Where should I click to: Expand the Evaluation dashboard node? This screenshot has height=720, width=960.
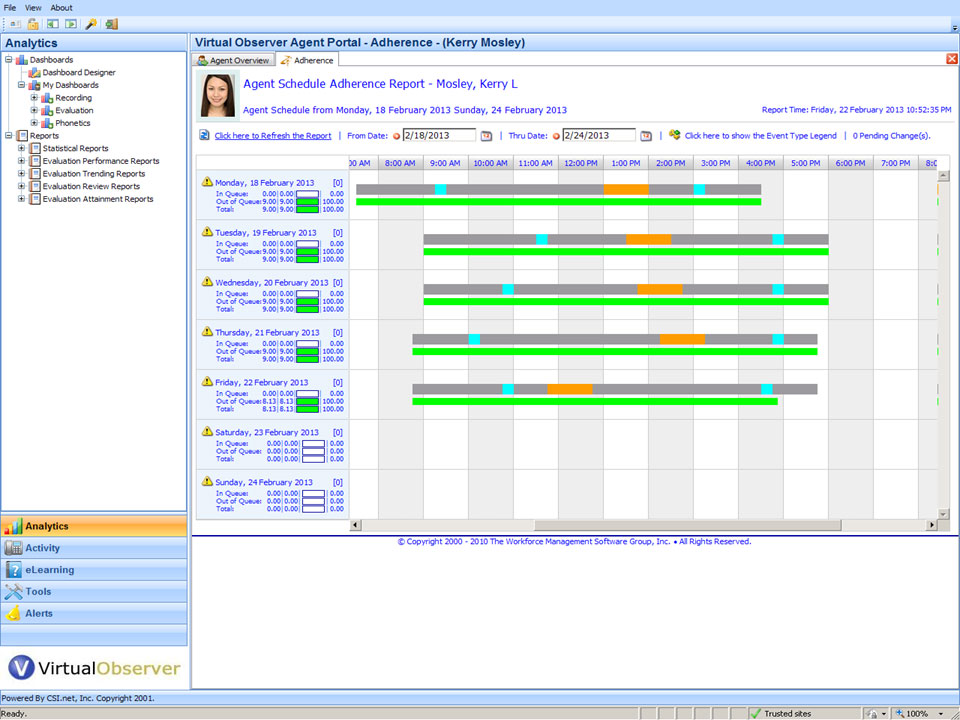click(34, 110)
